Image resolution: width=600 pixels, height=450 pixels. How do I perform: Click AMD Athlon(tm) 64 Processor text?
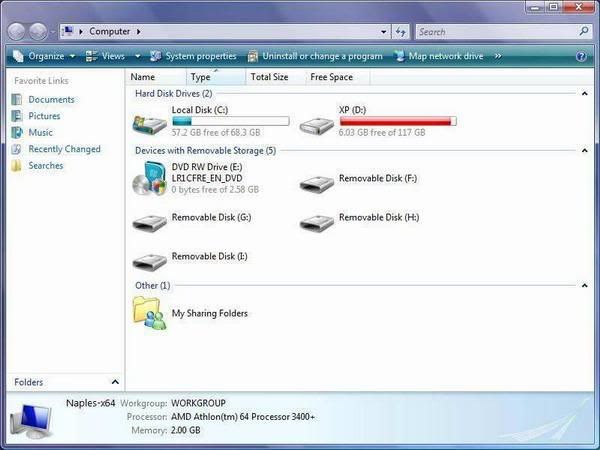coord(243,417)
